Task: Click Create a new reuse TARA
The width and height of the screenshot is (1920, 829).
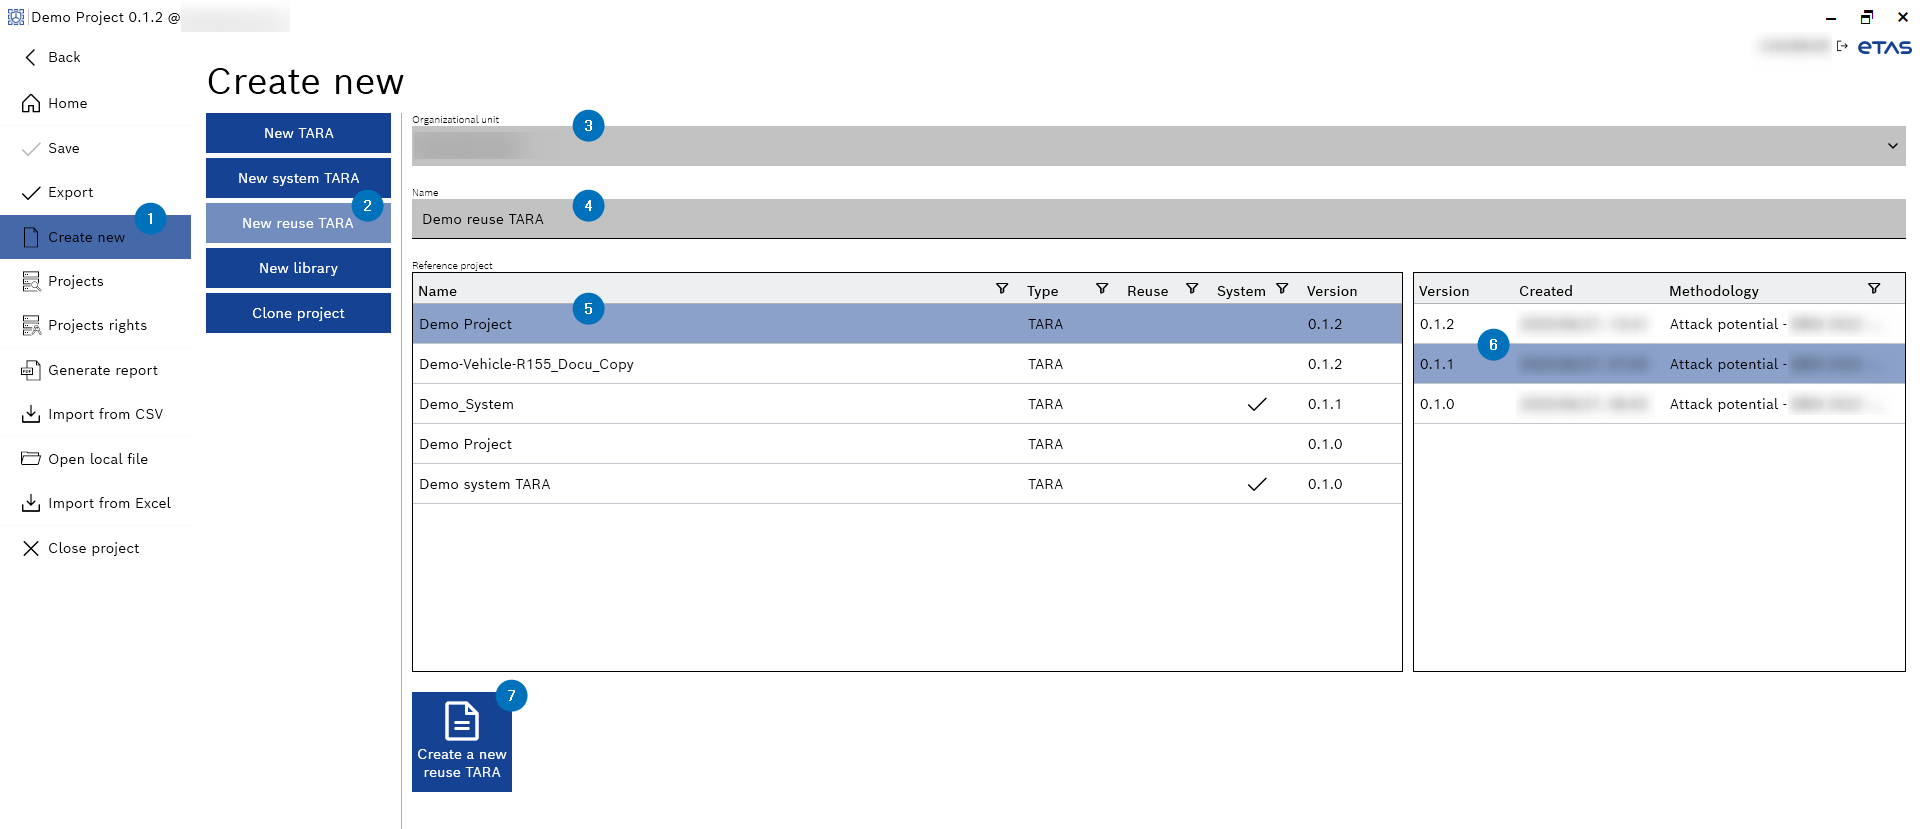Action: click(461, 742)
